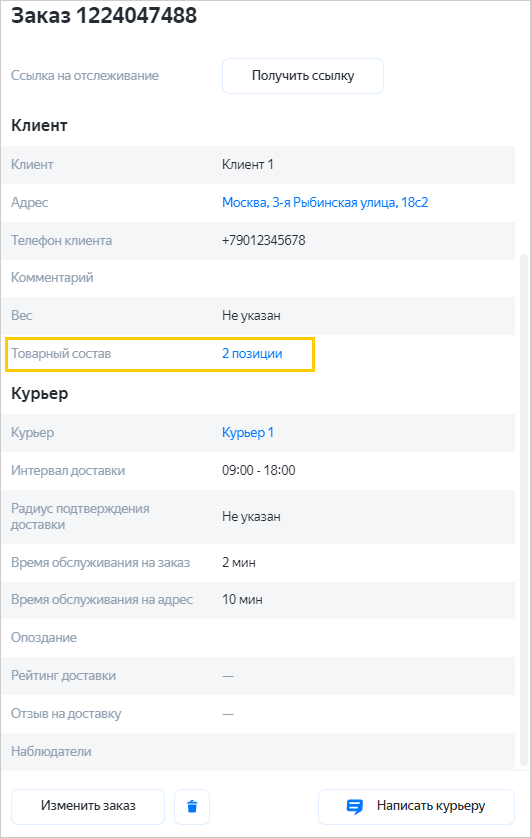
Task: Open Курьер 1 link
Action: [248, 432]
